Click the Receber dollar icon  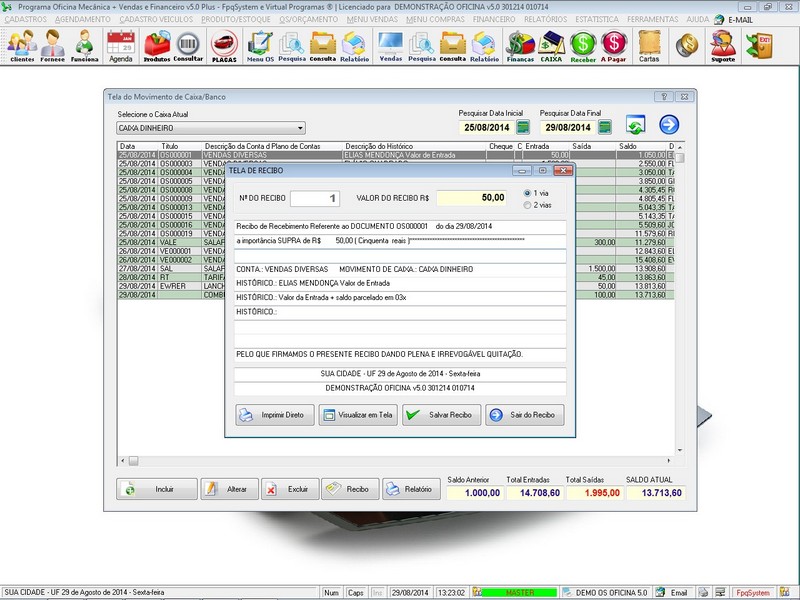(x=583, y=45)
